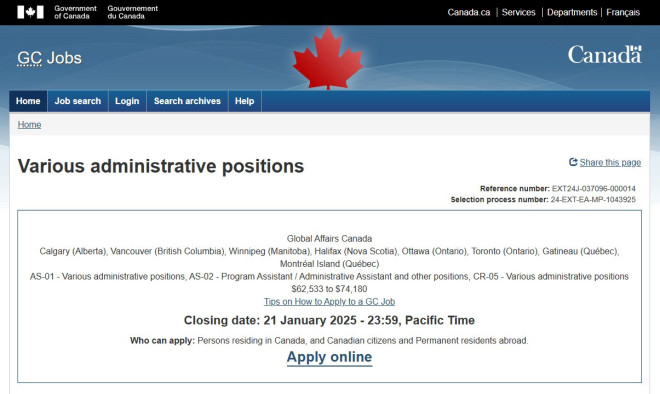Select the reference number EXT24J-037096-000014
This screenshot has width=660, height=394.
click(x=593, y=189)
